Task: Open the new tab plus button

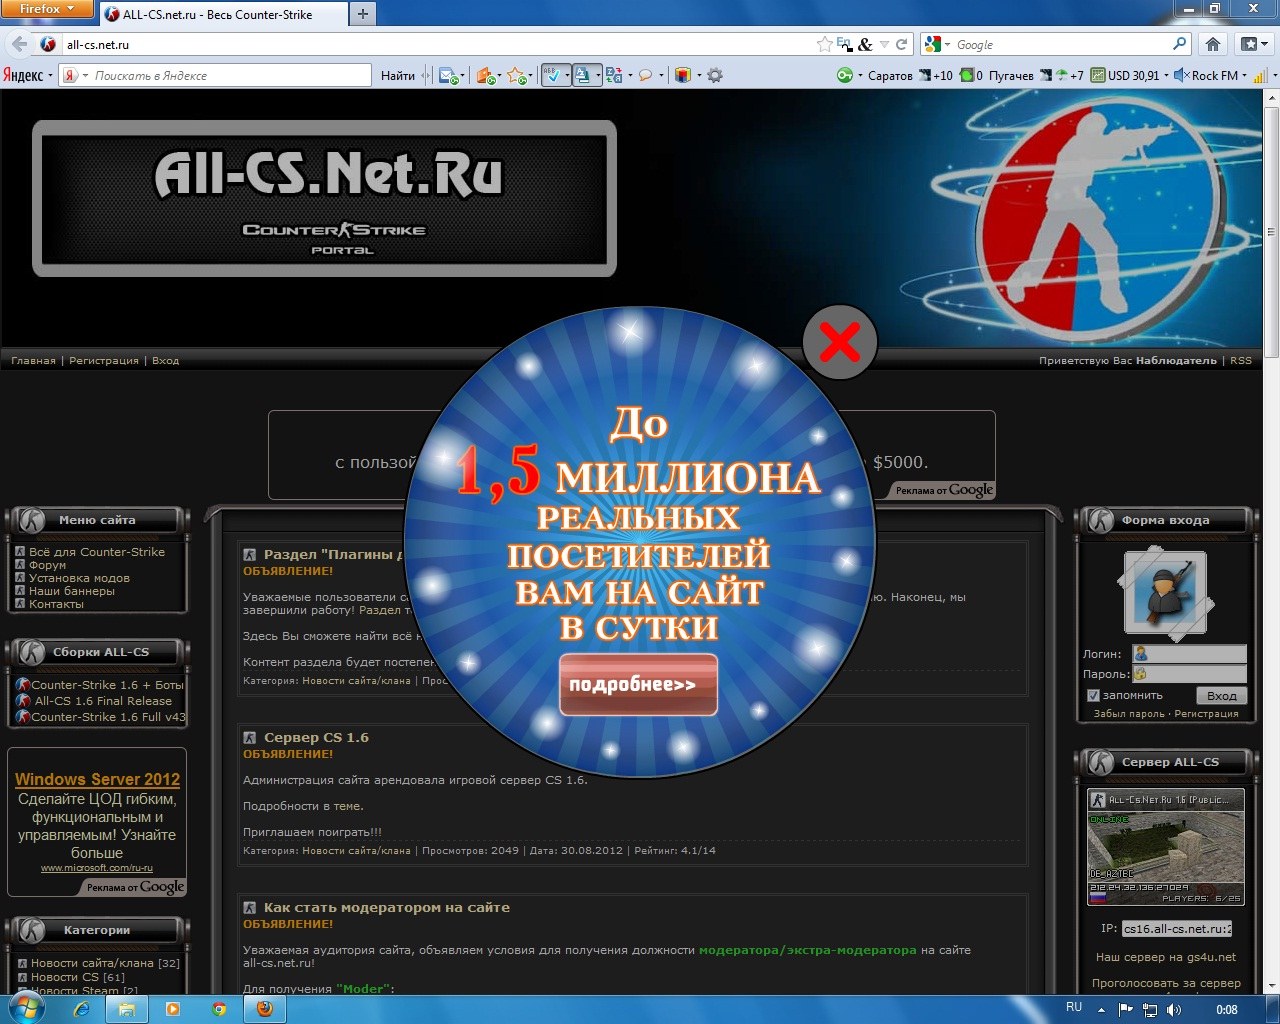Action: pyautogui.click(x=363, y=14)
